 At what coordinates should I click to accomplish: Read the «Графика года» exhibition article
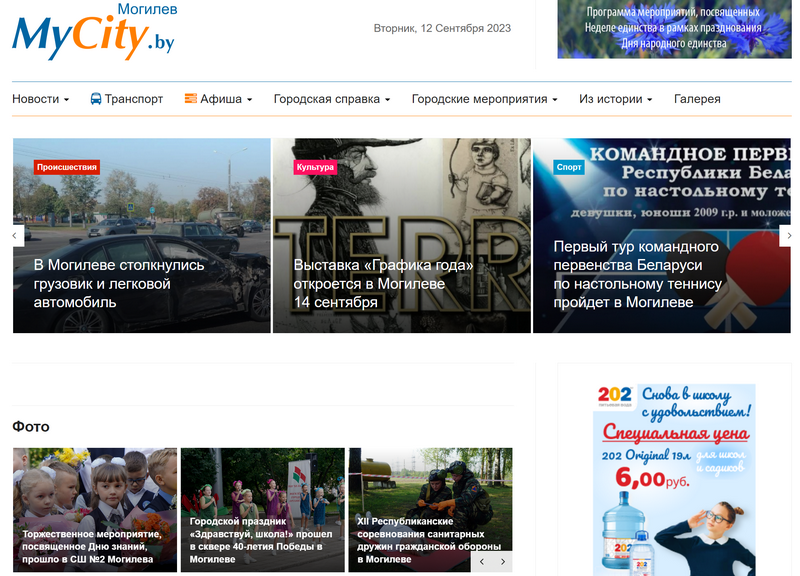pyautogui.click(x=383, y=283)
